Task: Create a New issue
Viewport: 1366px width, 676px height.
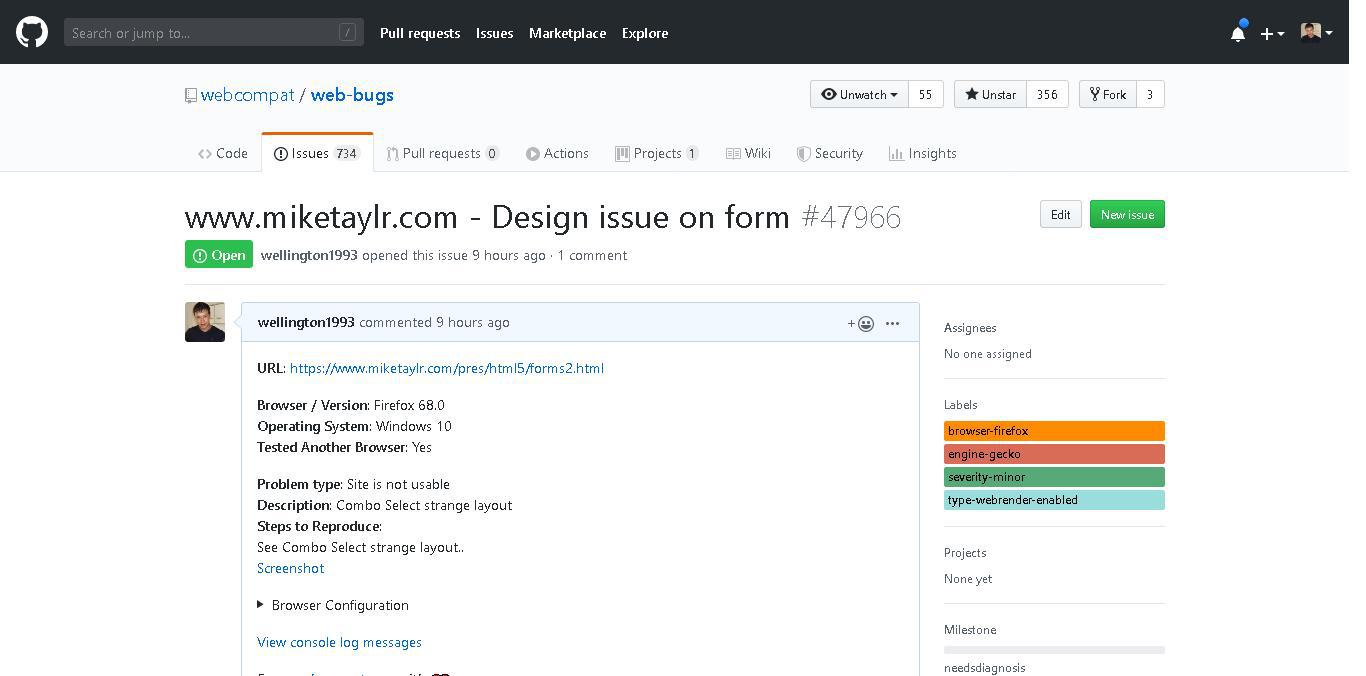Action: pyautogui.click(x=1127, y=214)
